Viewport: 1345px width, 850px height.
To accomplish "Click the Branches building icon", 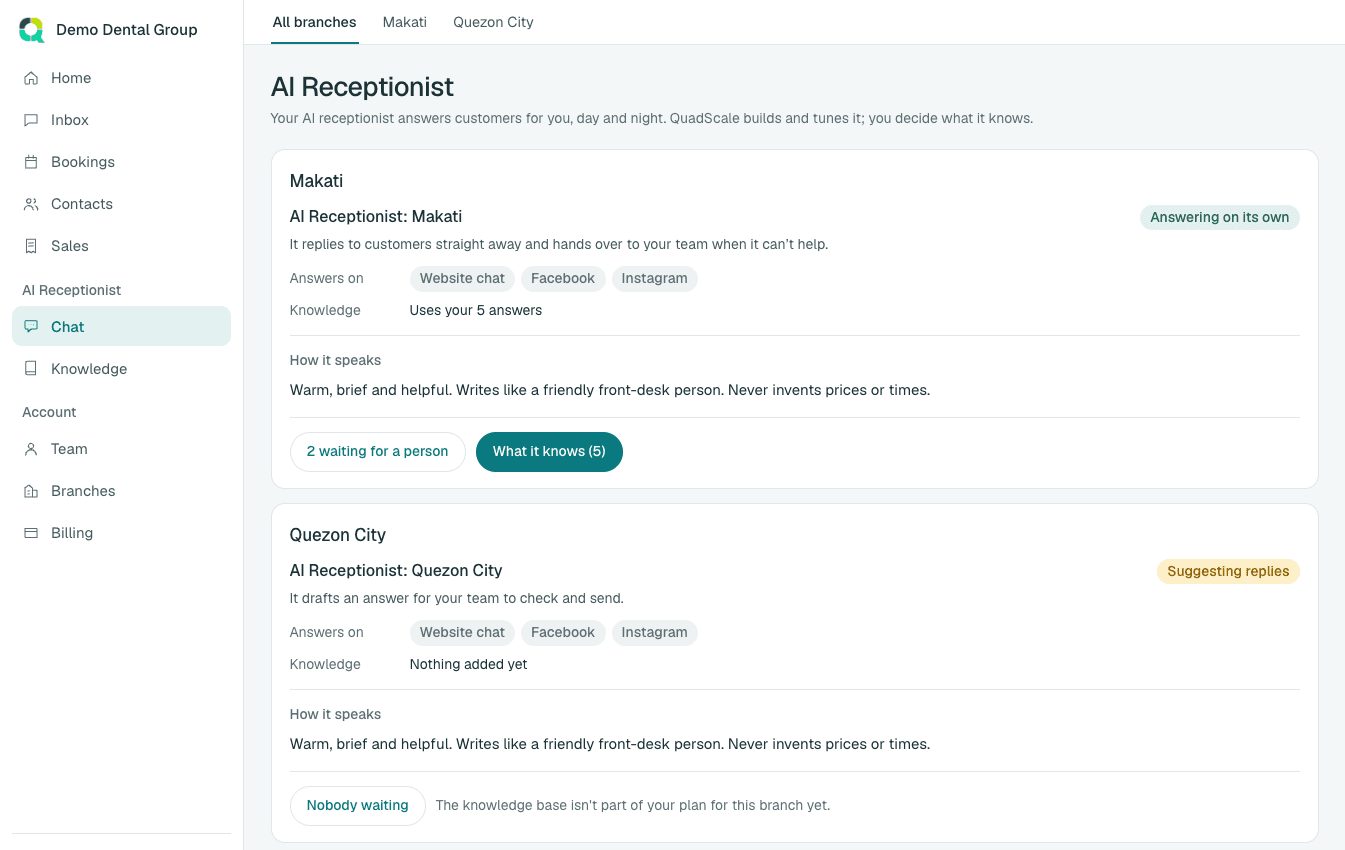I will point(31,491).
